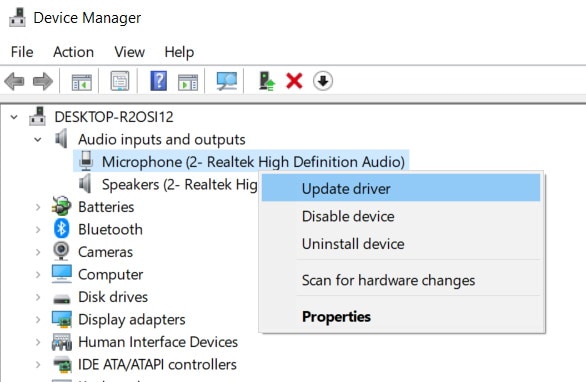The image size is (586, 382).
Task: Collapse Audio inputs and outputs chevron
Action: [38, 139]
